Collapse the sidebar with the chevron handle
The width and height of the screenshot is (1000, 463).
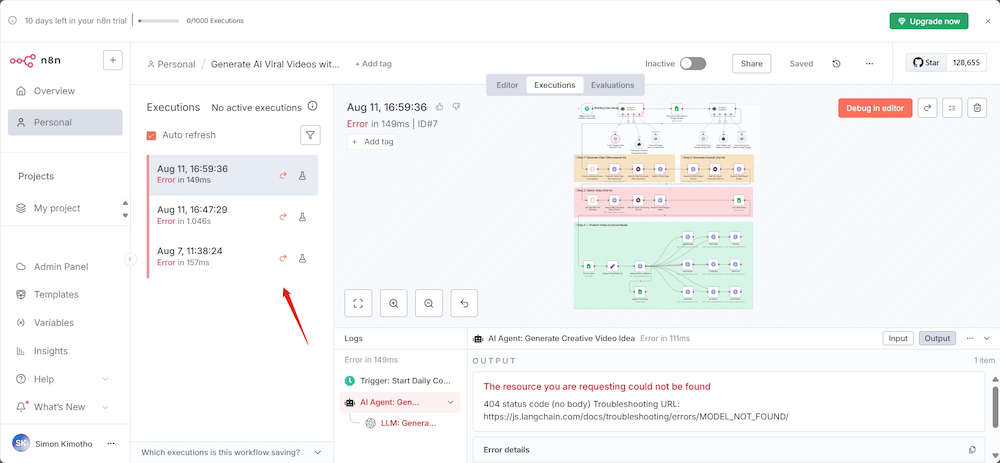point(130,259)
